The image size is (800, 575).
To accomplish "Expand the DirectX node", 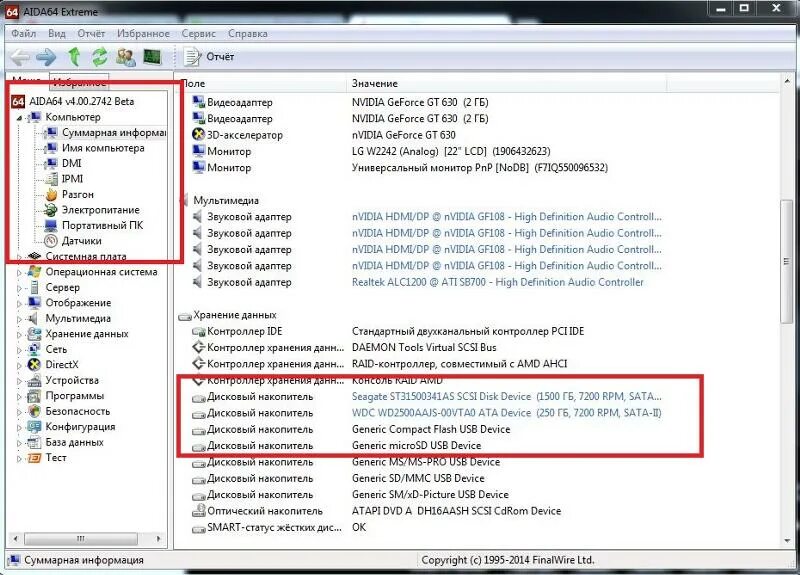I will click(19, 365).
